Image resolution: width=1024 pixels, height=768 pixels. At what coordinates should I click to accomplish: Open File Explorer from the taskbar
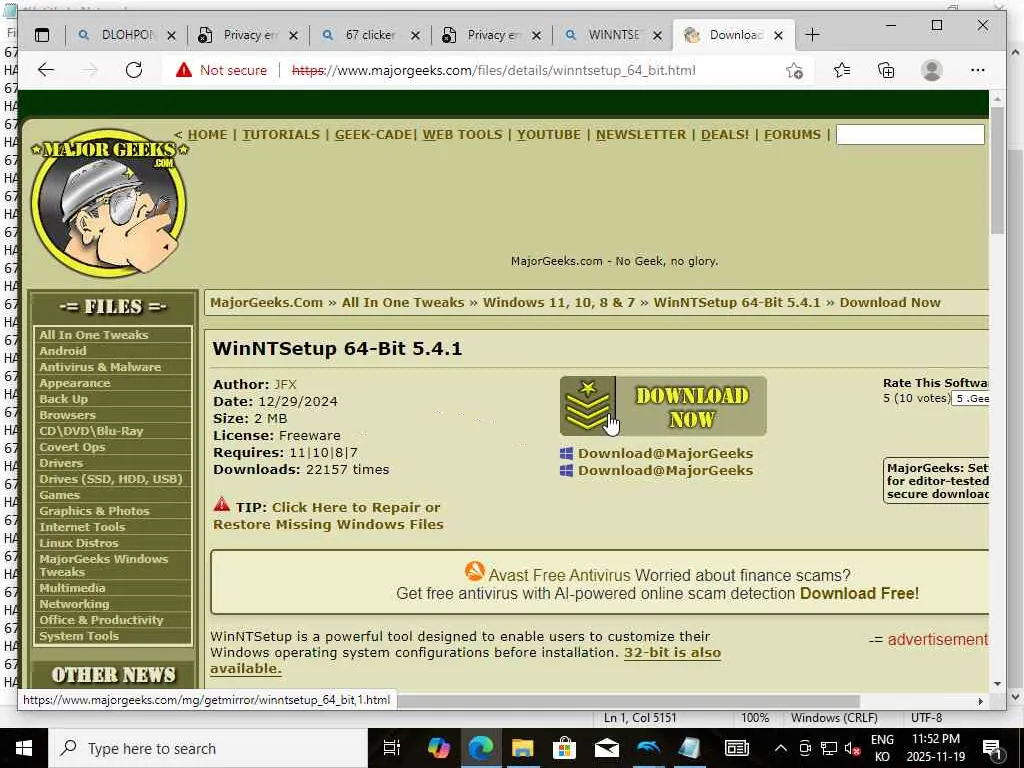[522, 748]
